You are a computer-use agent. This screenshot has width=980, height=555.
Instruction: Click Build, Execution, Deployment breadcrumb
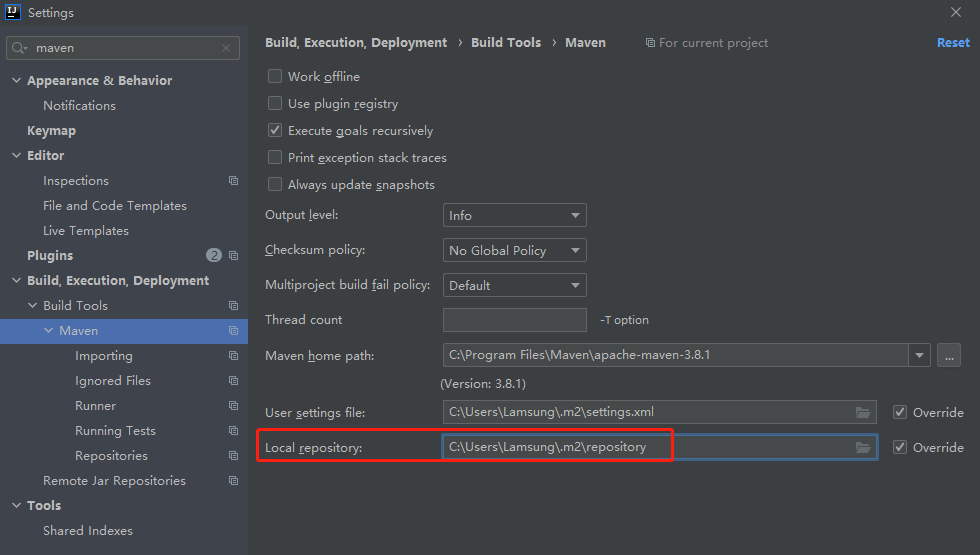pos(356,42)
